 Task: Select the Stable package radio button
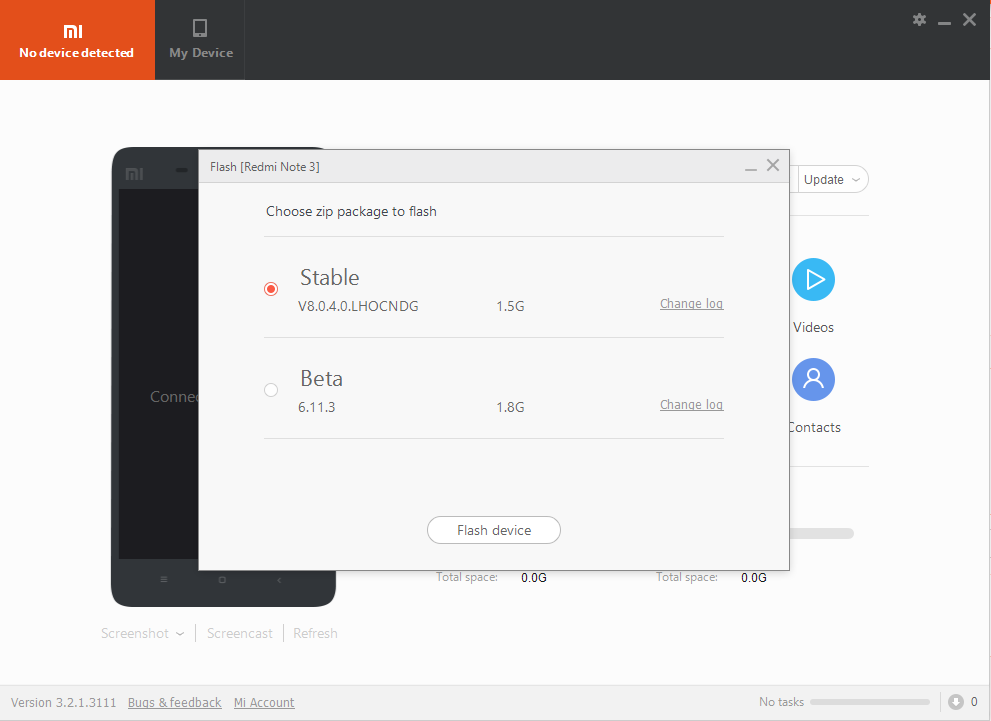pos(271,289)
